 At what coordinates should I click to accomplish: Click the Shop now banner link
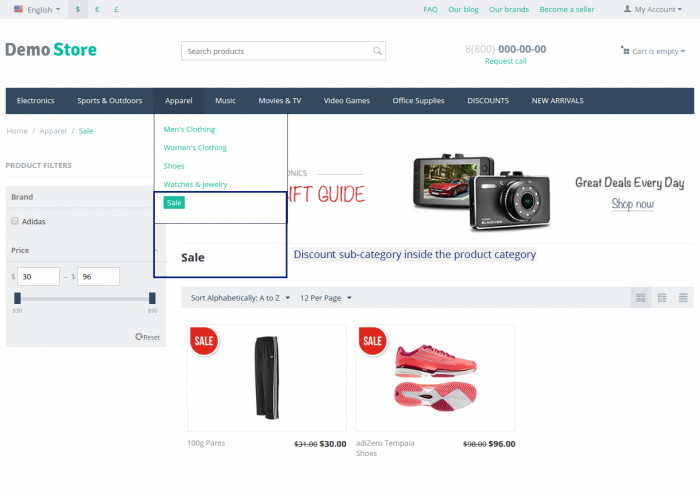(x=633, y=204)
